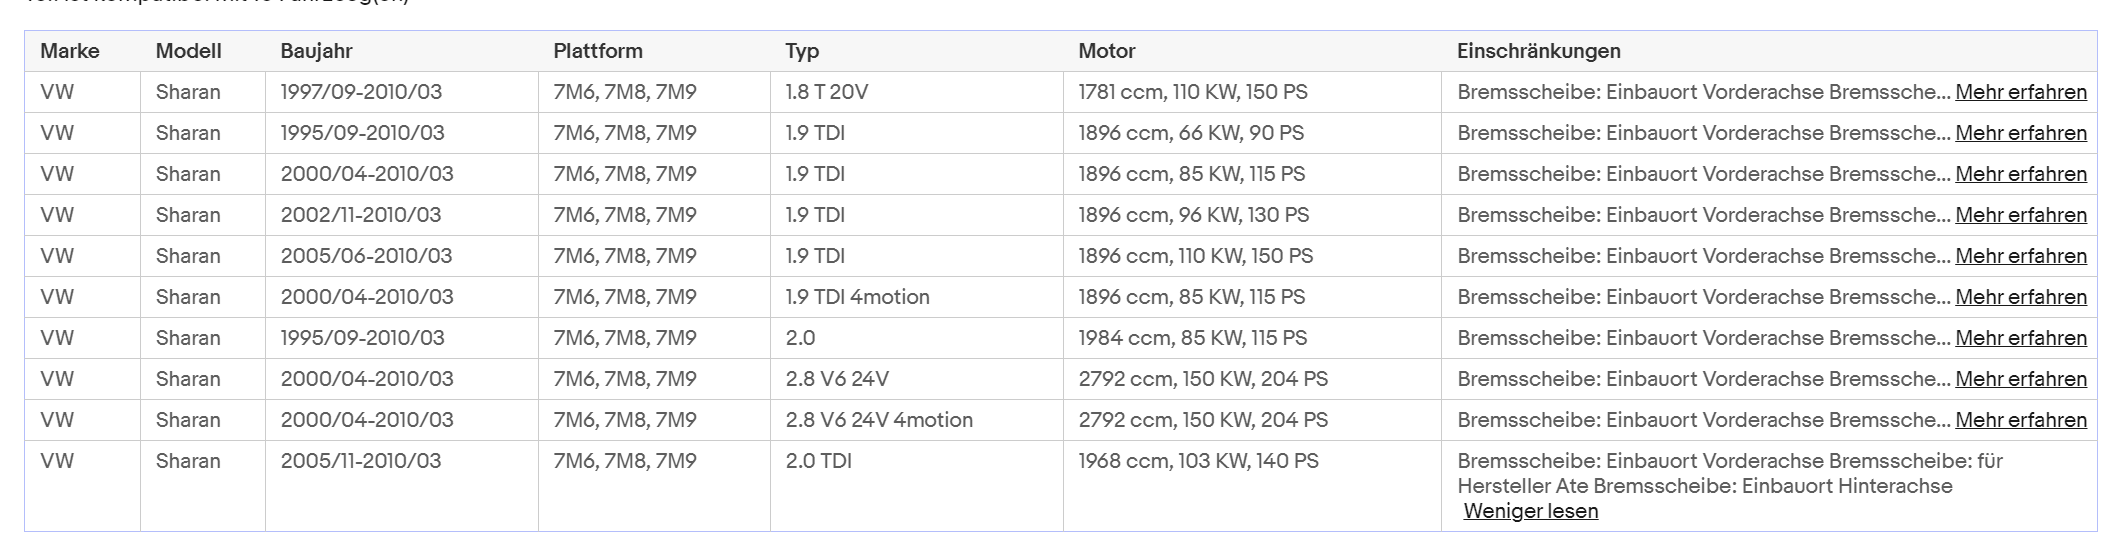Image resolution: width=2113 pixels, height=540 pixels.
Task: Click Mehr erfahren for 2.8 V6 24V 4motion
Action: (2021, 420)
